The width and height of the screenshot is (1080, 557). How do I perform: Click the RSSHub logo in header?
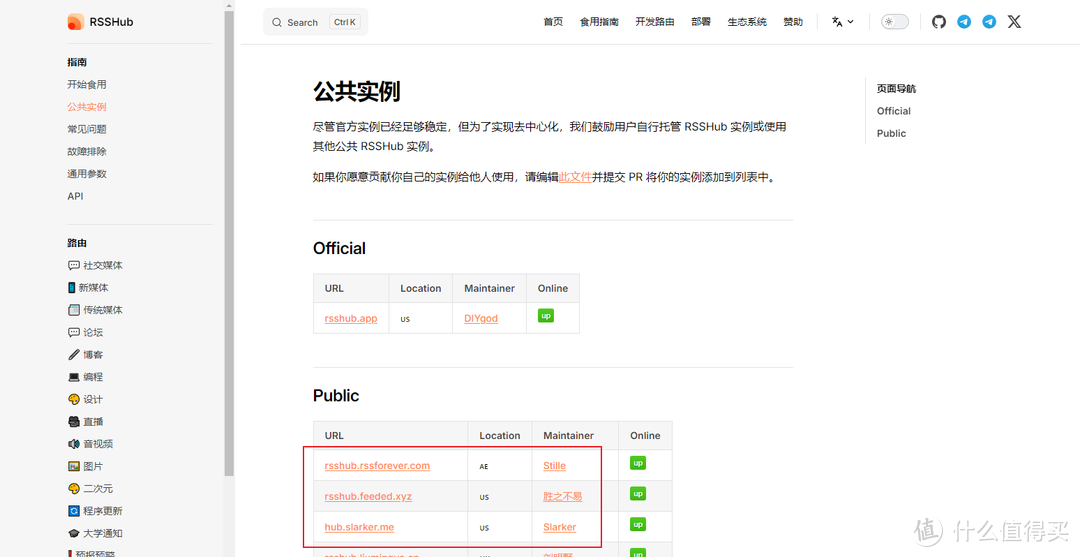(100, 22)
